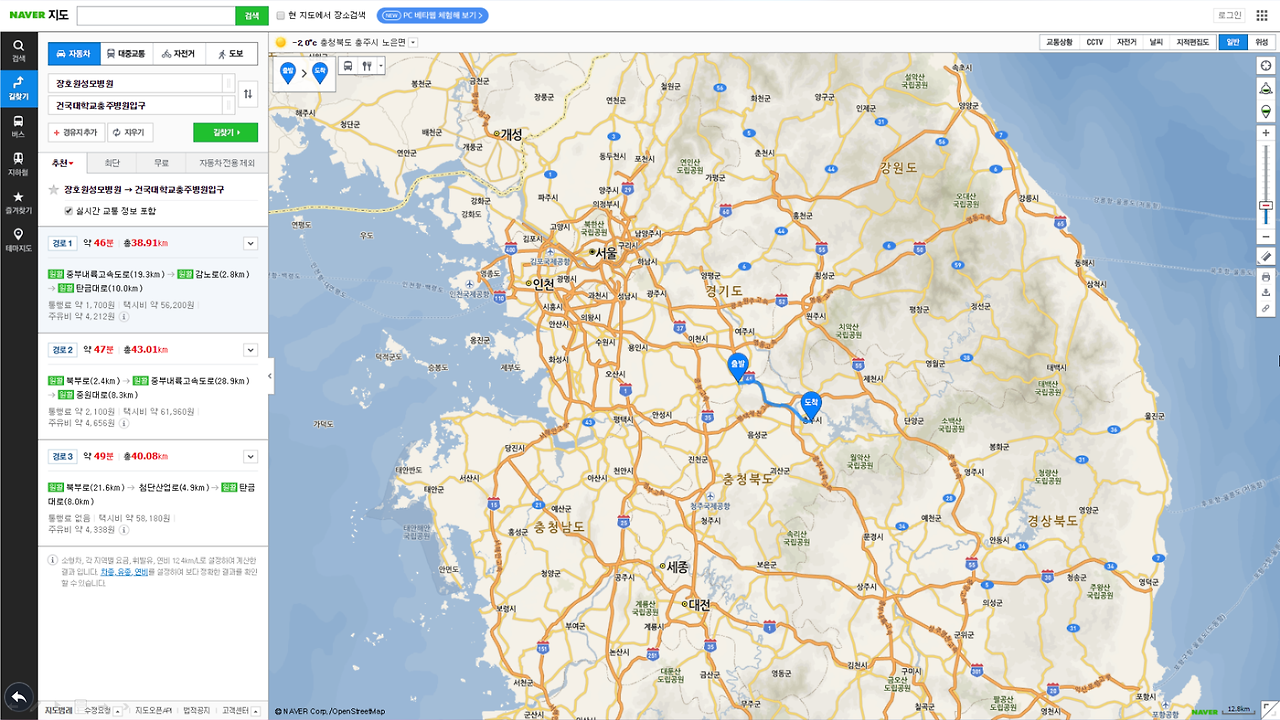The height and width of the screenshot is (720, 1280).
Task: Select 도보 walking transport tab
Action: point(231,54)
